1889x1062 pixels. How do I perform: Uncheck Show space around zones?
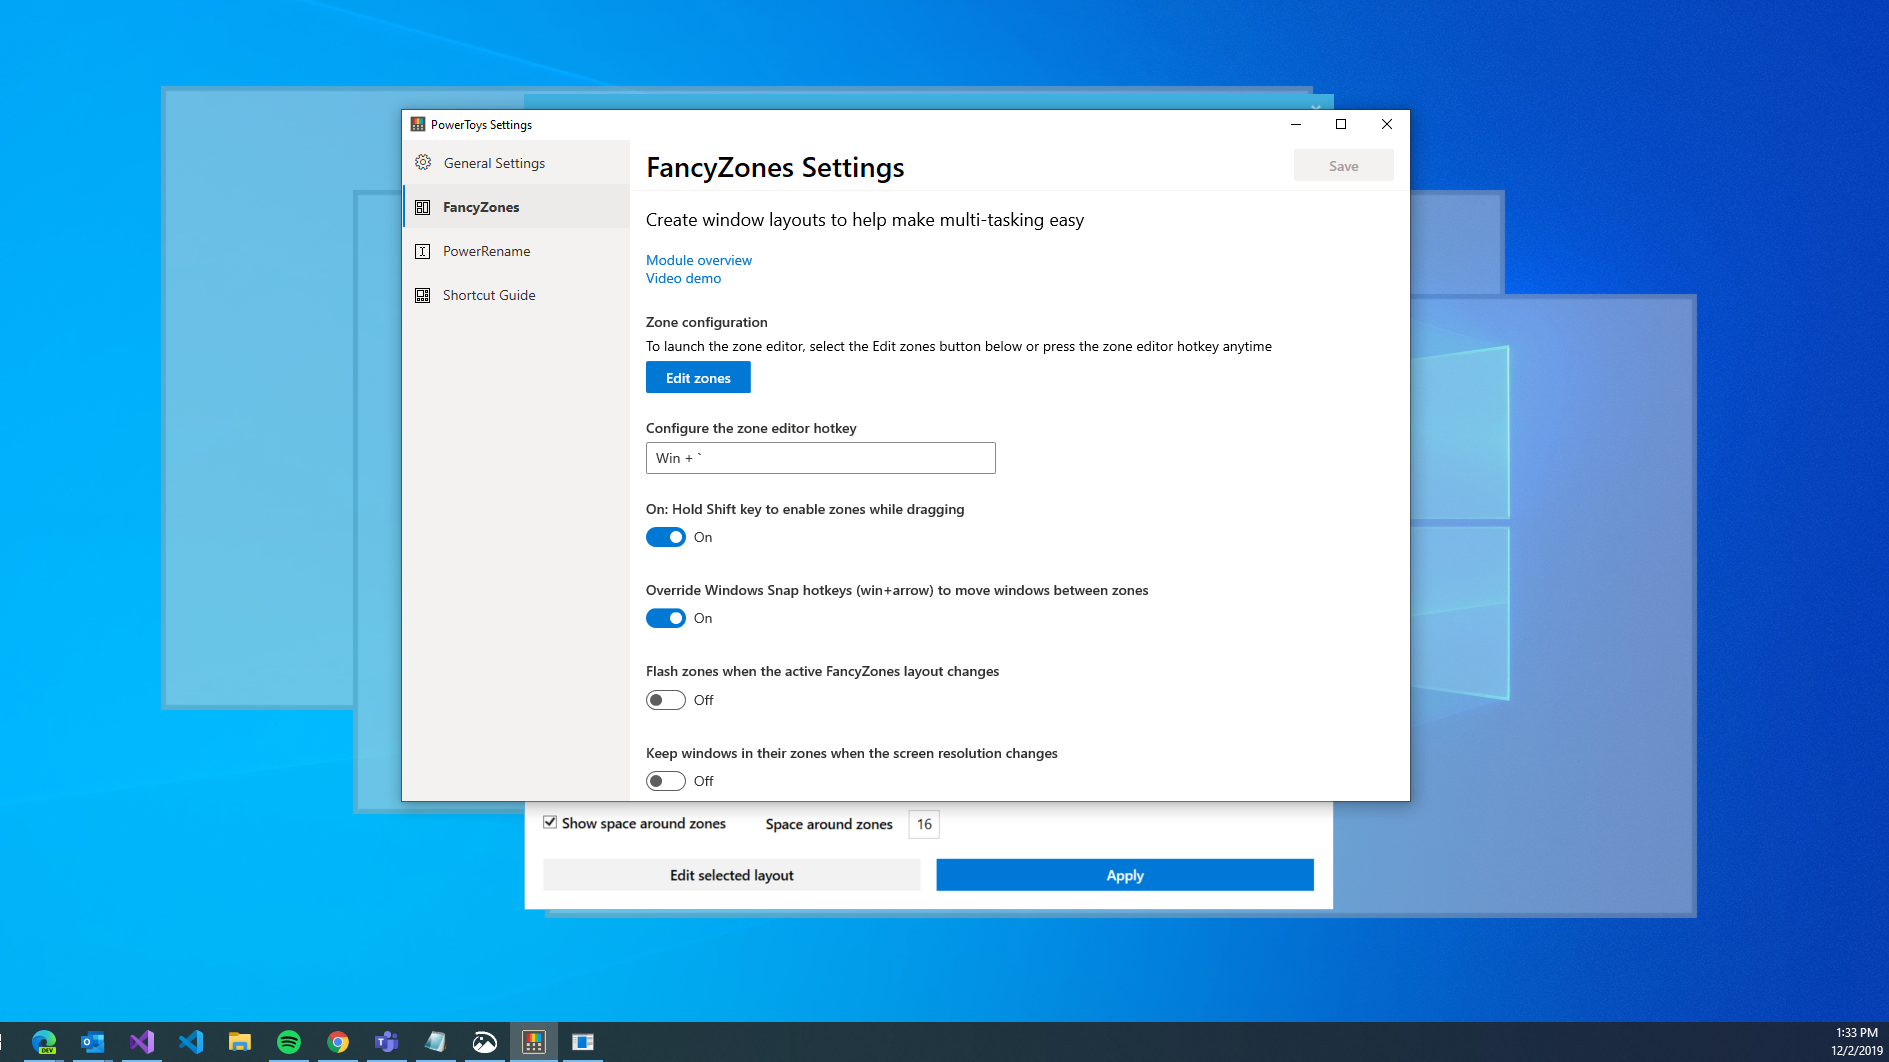(x=550, y=822)
